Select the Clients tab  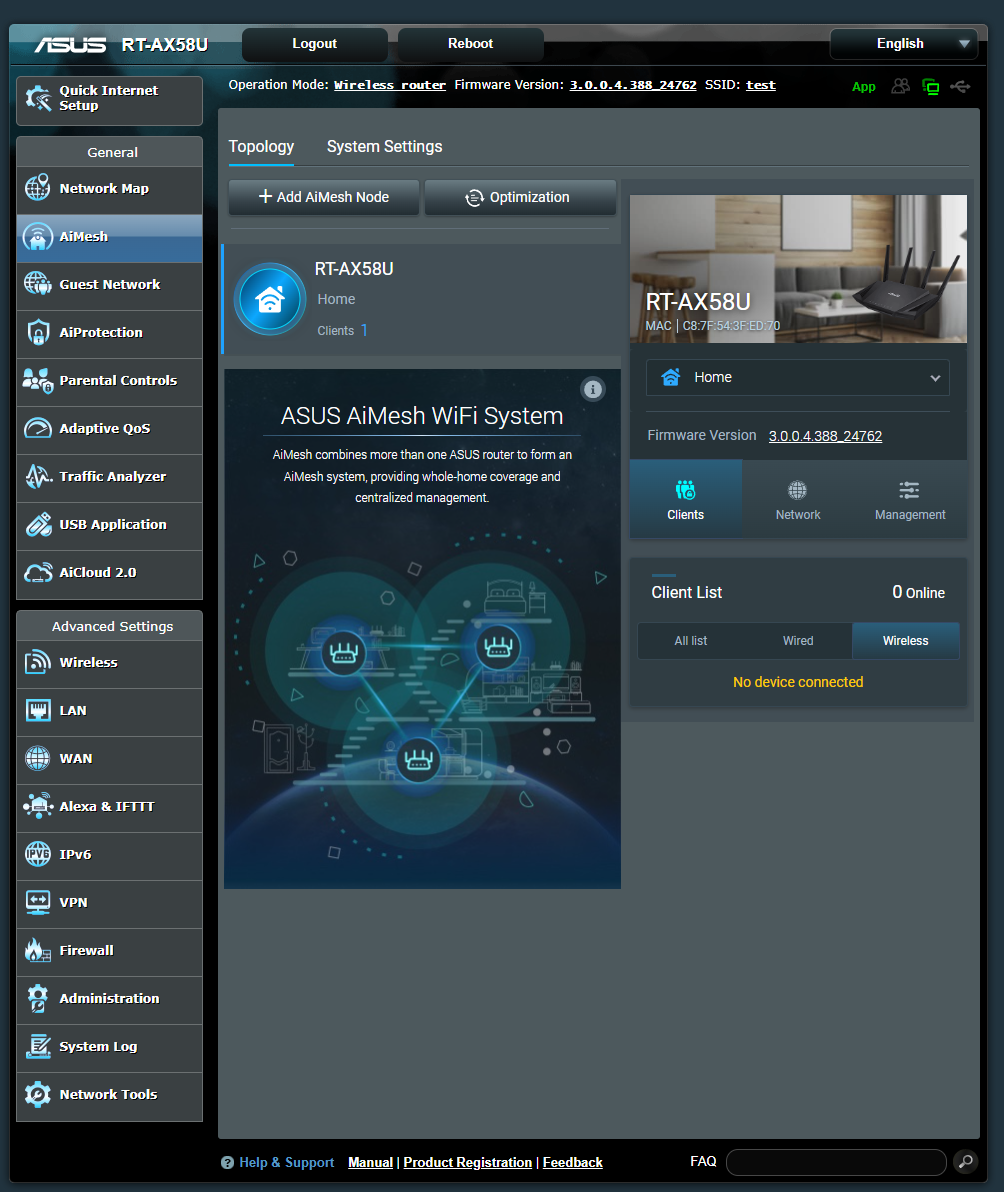click(x=686, y=499)
